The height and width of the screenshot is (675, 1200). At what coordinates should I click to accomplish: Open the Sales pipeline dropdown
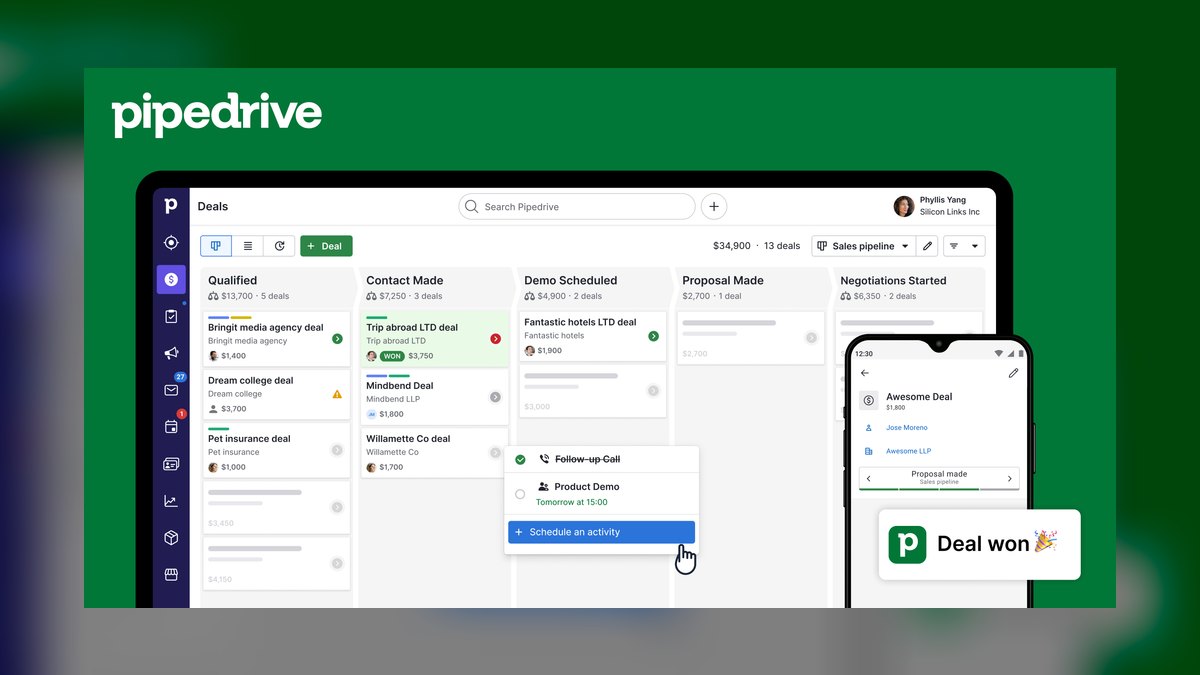coord(865,246)
